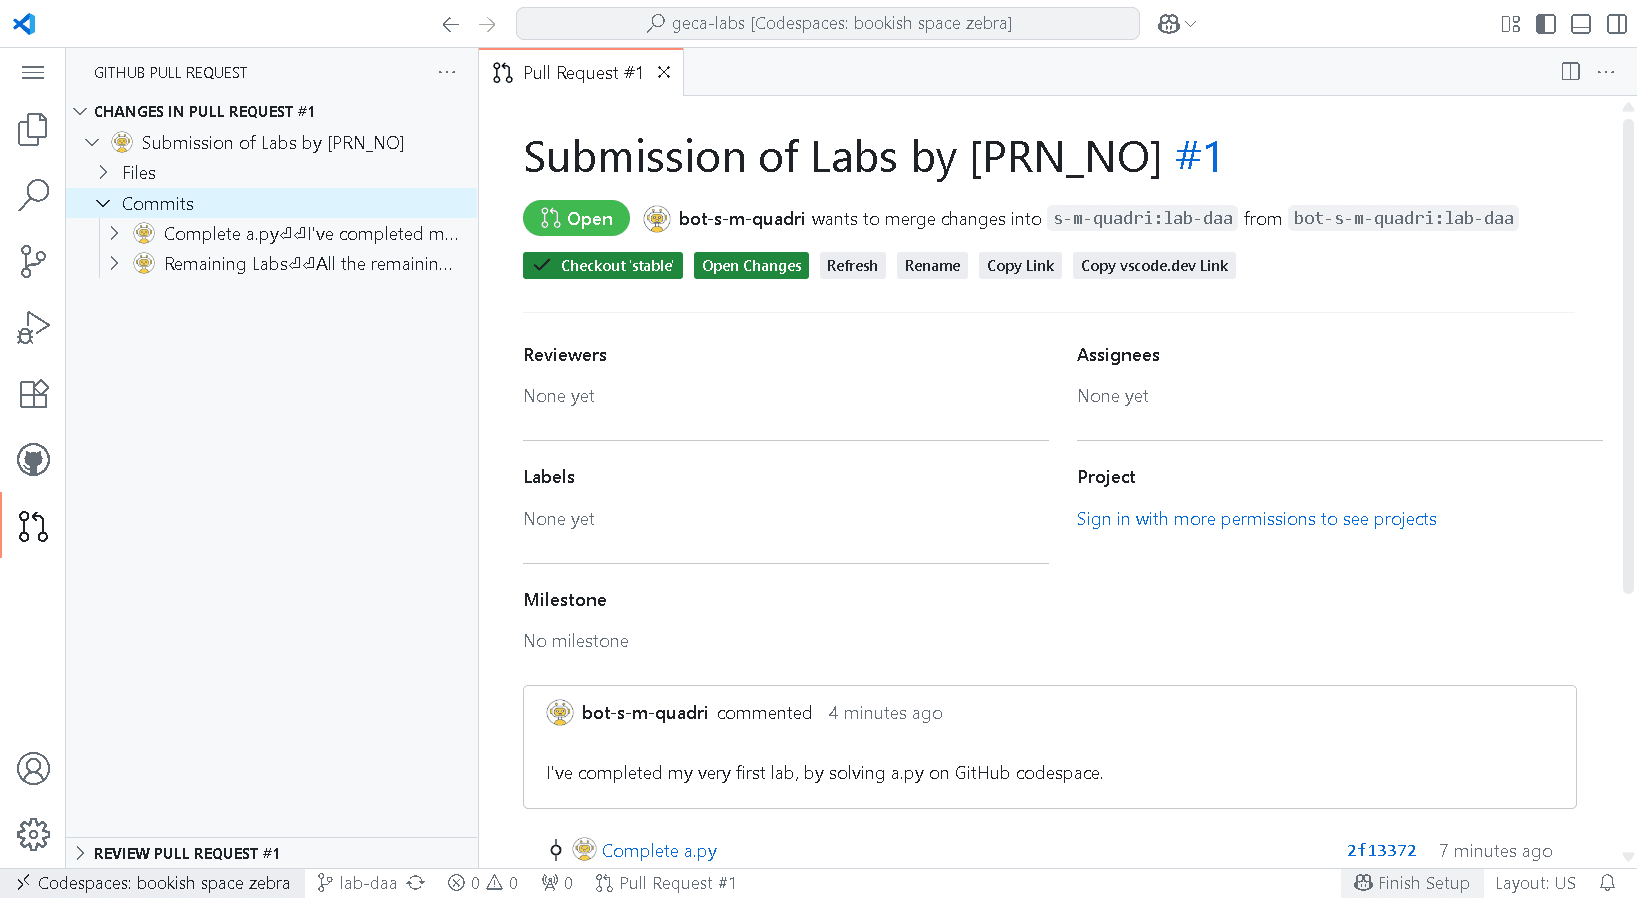This screenshot has height=898, width=1637.
Task: Open the hamburger application menu
Action: point(33,72)
